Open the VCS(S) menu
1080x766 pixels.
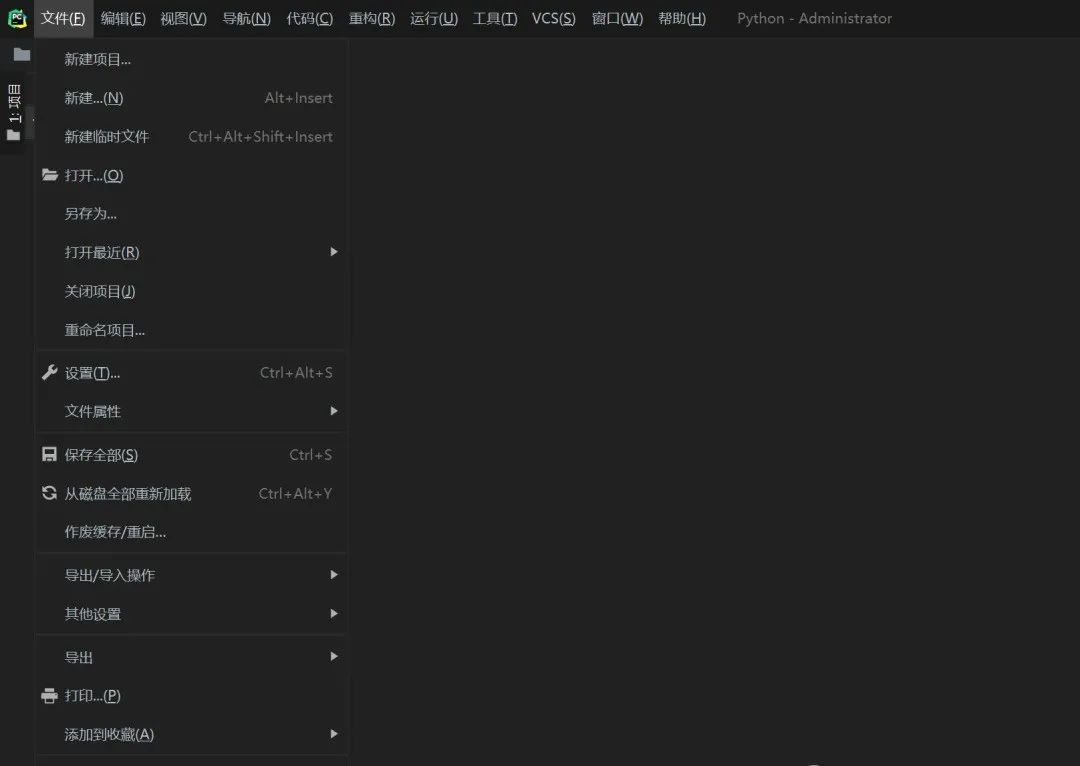click(554, 19)
